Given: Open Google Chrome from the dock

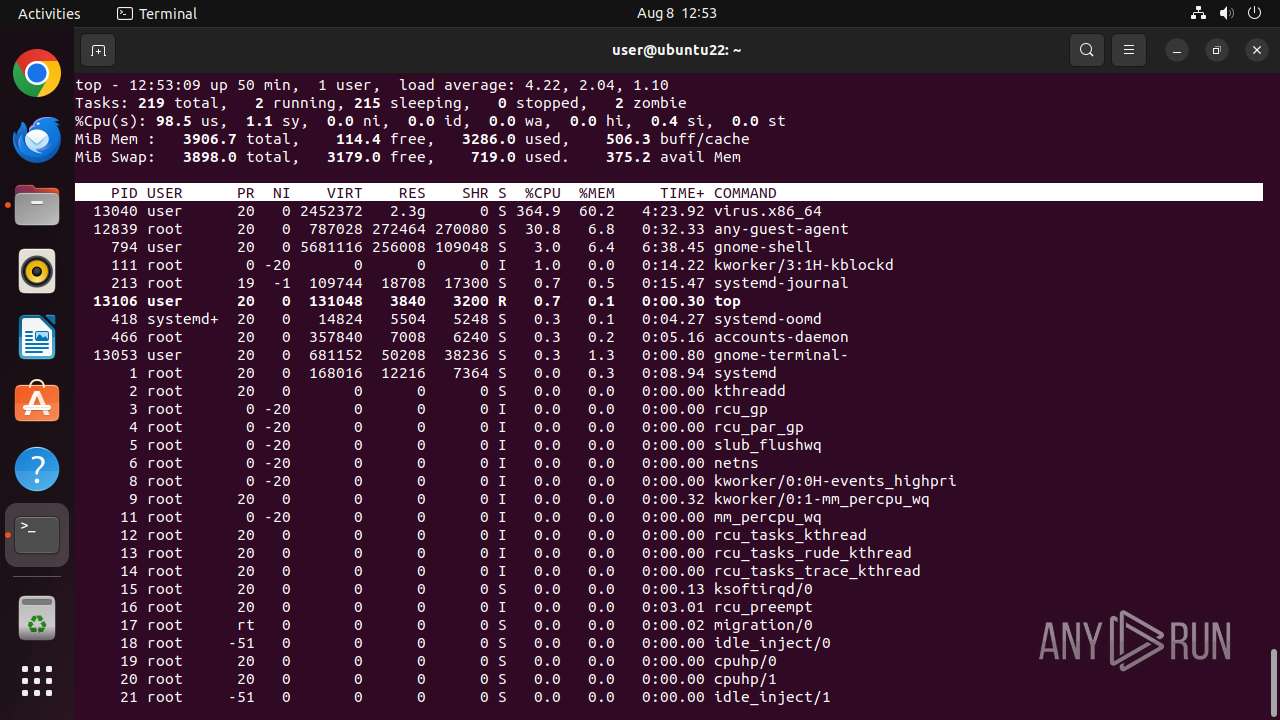Looking at the screenshot, I should 37,74.
